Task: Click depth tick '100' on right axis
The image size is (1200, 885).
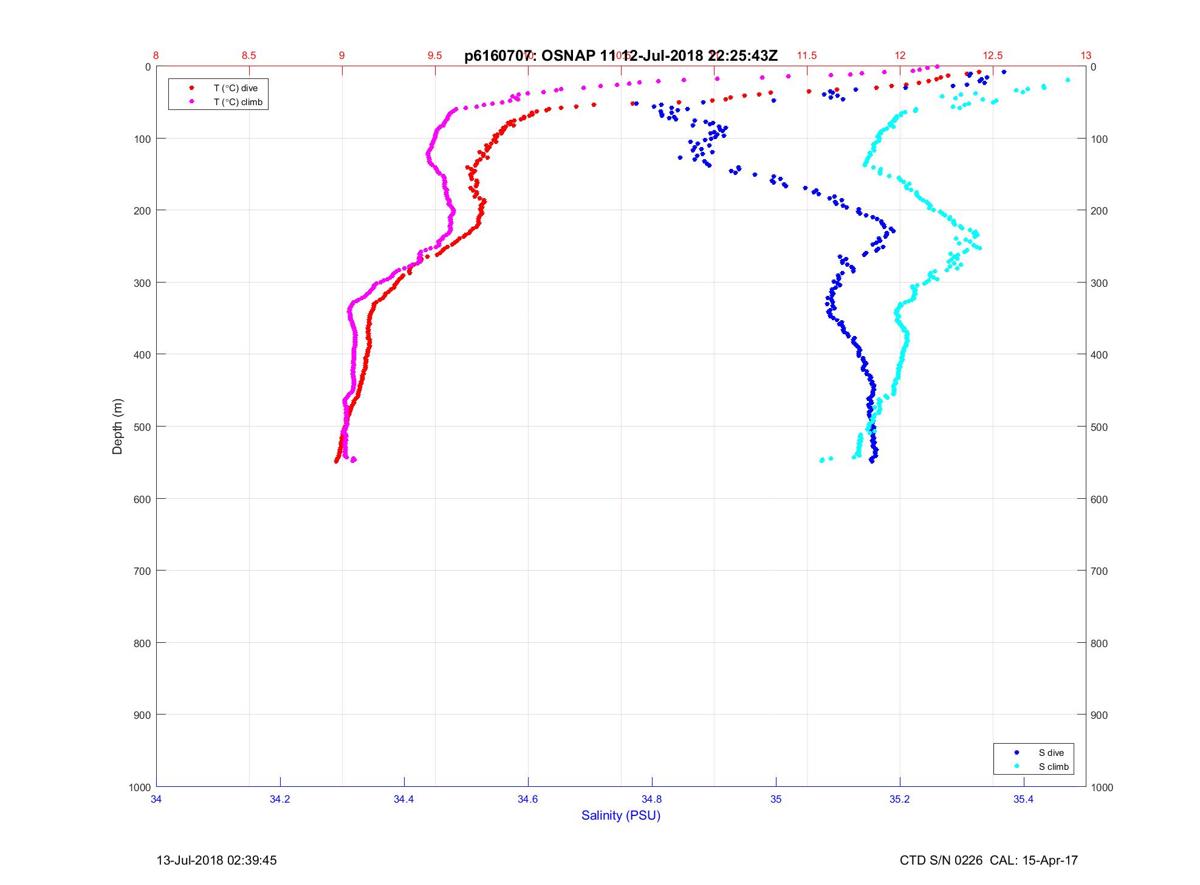Action: tap(1100, 139)
